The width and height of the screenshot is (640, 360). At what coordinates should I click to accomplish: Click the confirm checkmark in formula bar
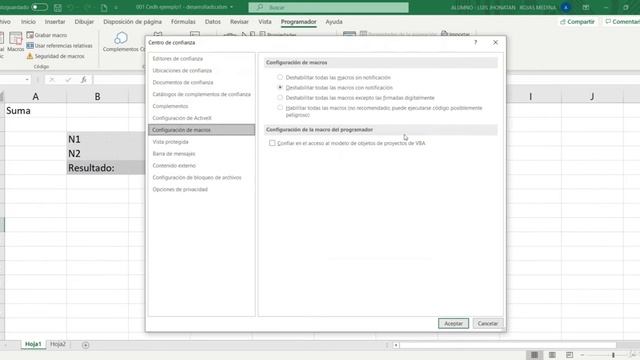[68, 80]
